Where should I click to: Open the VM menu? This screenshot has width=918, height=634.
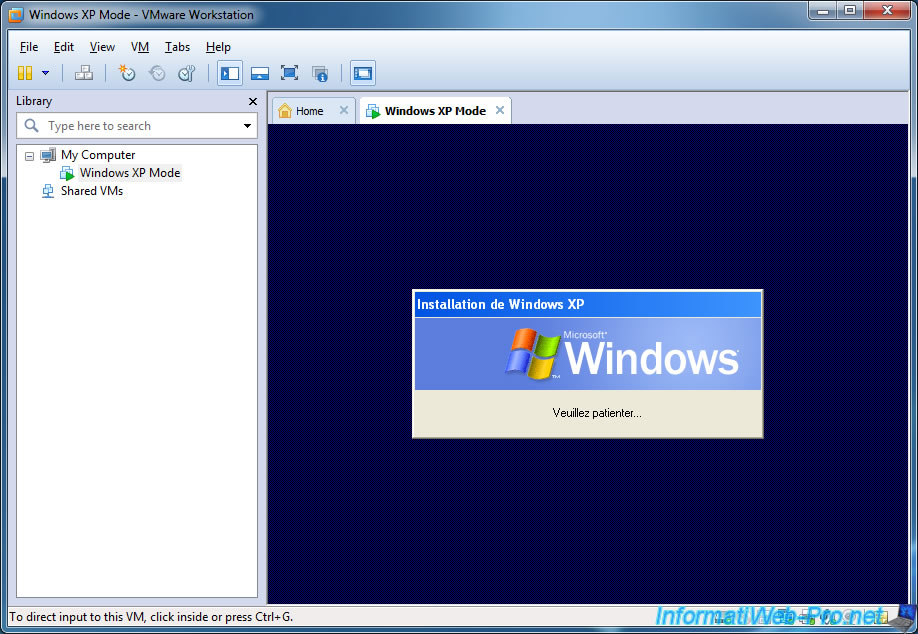pyautogui.click(x=140, y=47)
